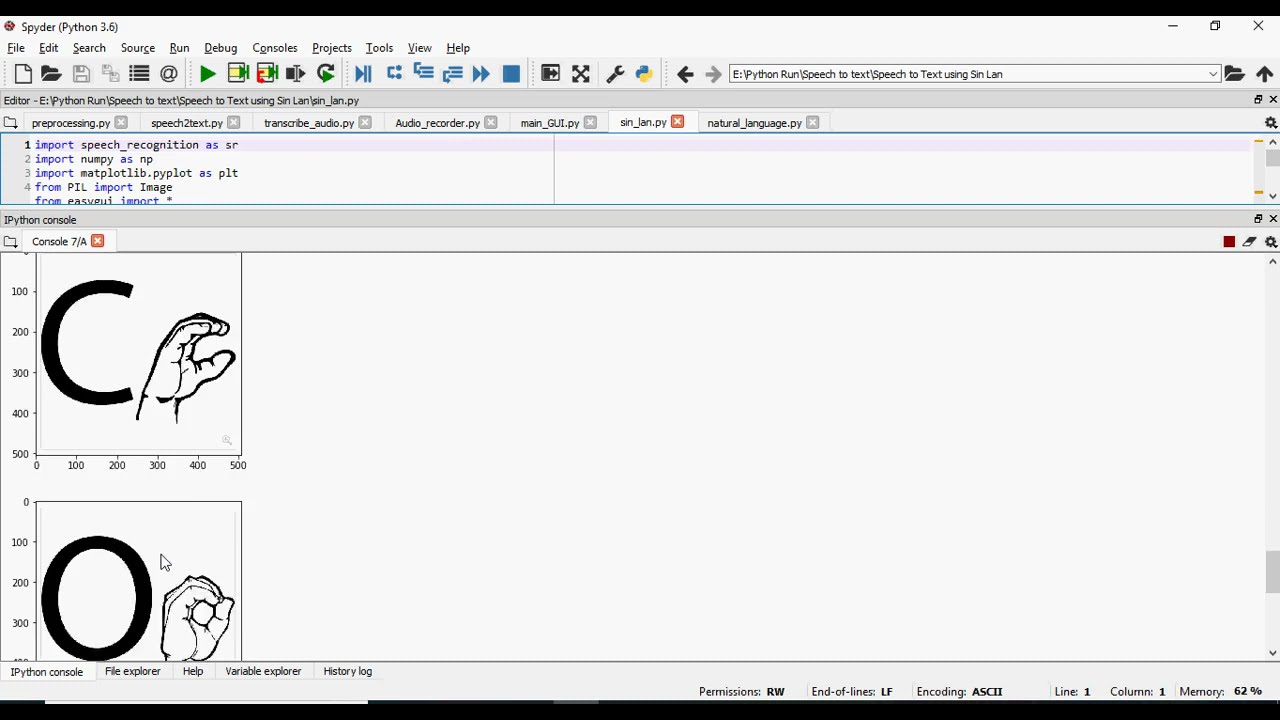Switch to the natural_language.py tab
The width and height of the screenshot is (1280, 720).
pos(754,123)
